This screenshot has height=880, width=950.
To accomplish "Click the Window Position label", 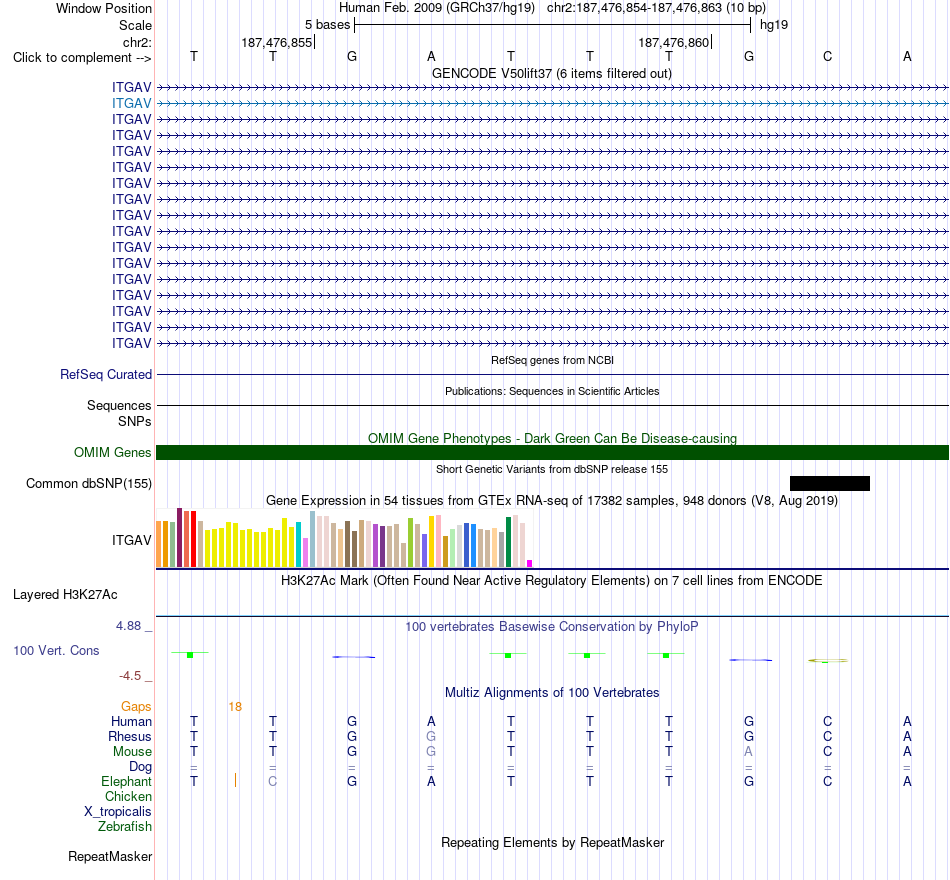I will pyautogui.click(x=104, y=8).
